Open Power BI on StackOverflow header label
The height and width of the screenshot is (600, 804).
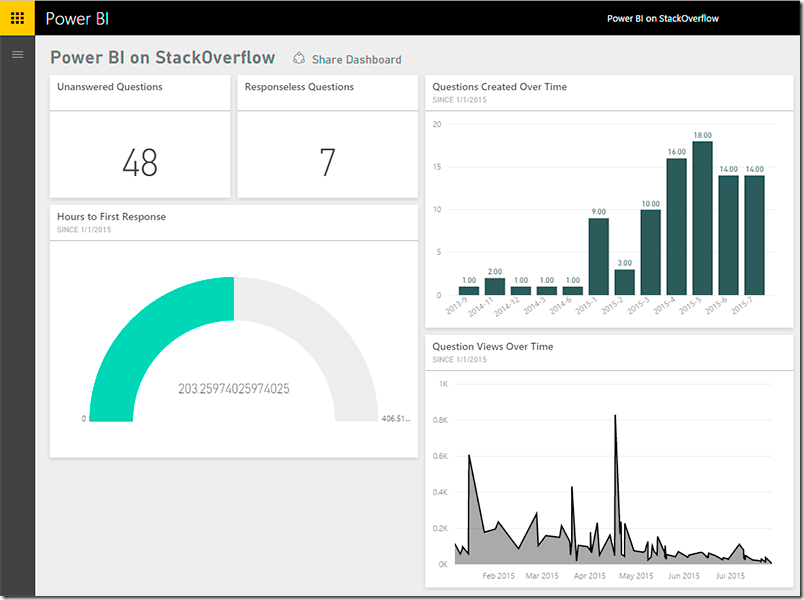pyautogui.click(x=662, y=18)
